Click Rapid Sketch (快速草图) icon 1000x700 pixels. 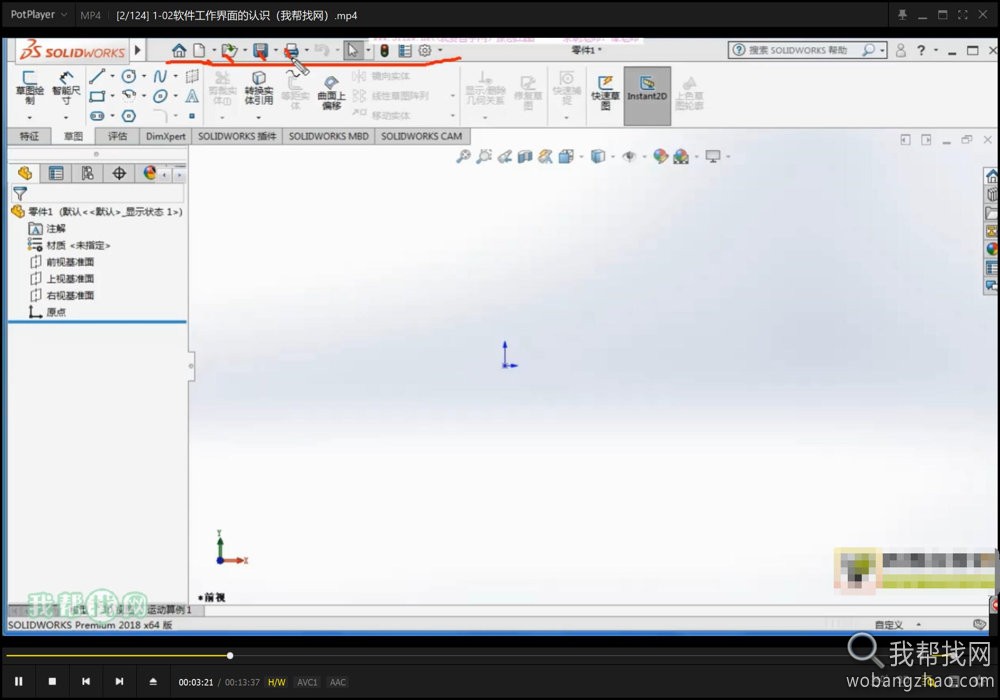[605, 92]
